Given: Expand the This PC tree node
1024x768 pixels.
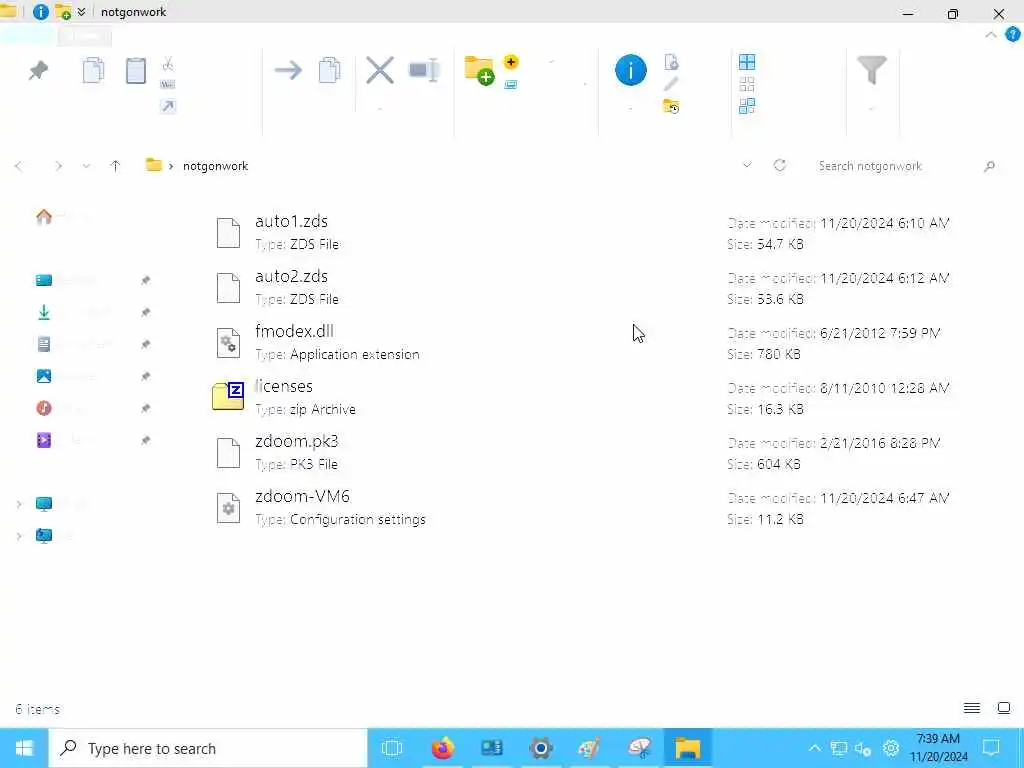Looking at the screenshot, I should click(x=19, y=504).
